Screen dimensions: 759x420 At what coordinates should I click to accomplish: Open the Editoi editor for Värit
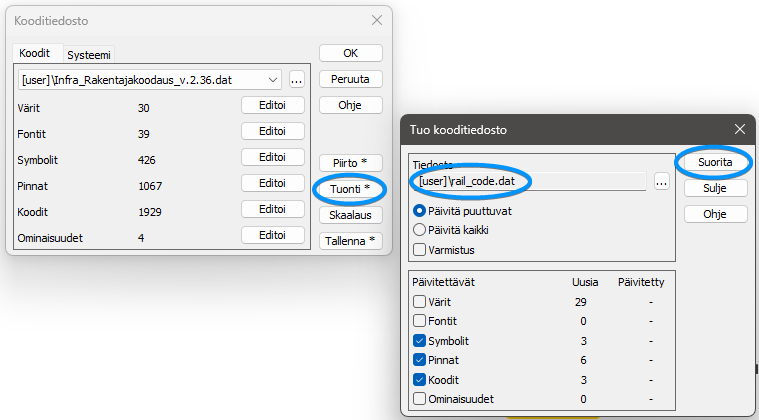[x=273, y=105]
